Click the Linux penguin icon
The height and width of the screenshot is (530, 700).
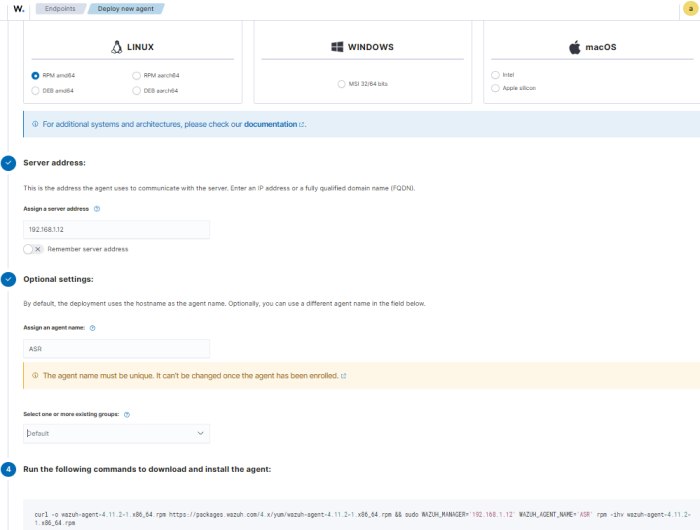pyautogui.click(x=117, y=47)
